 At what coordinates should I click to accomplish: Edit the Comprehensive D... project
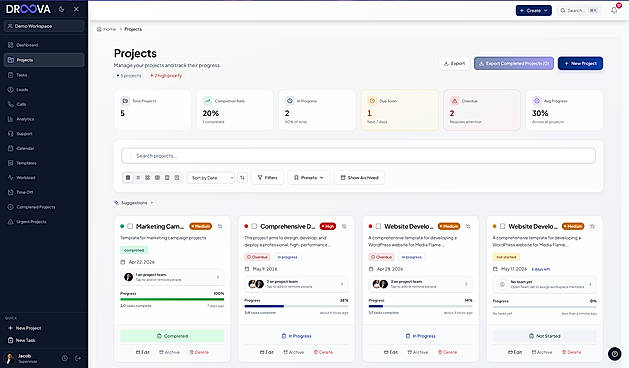pyautogui.click(x=267, y=352)
